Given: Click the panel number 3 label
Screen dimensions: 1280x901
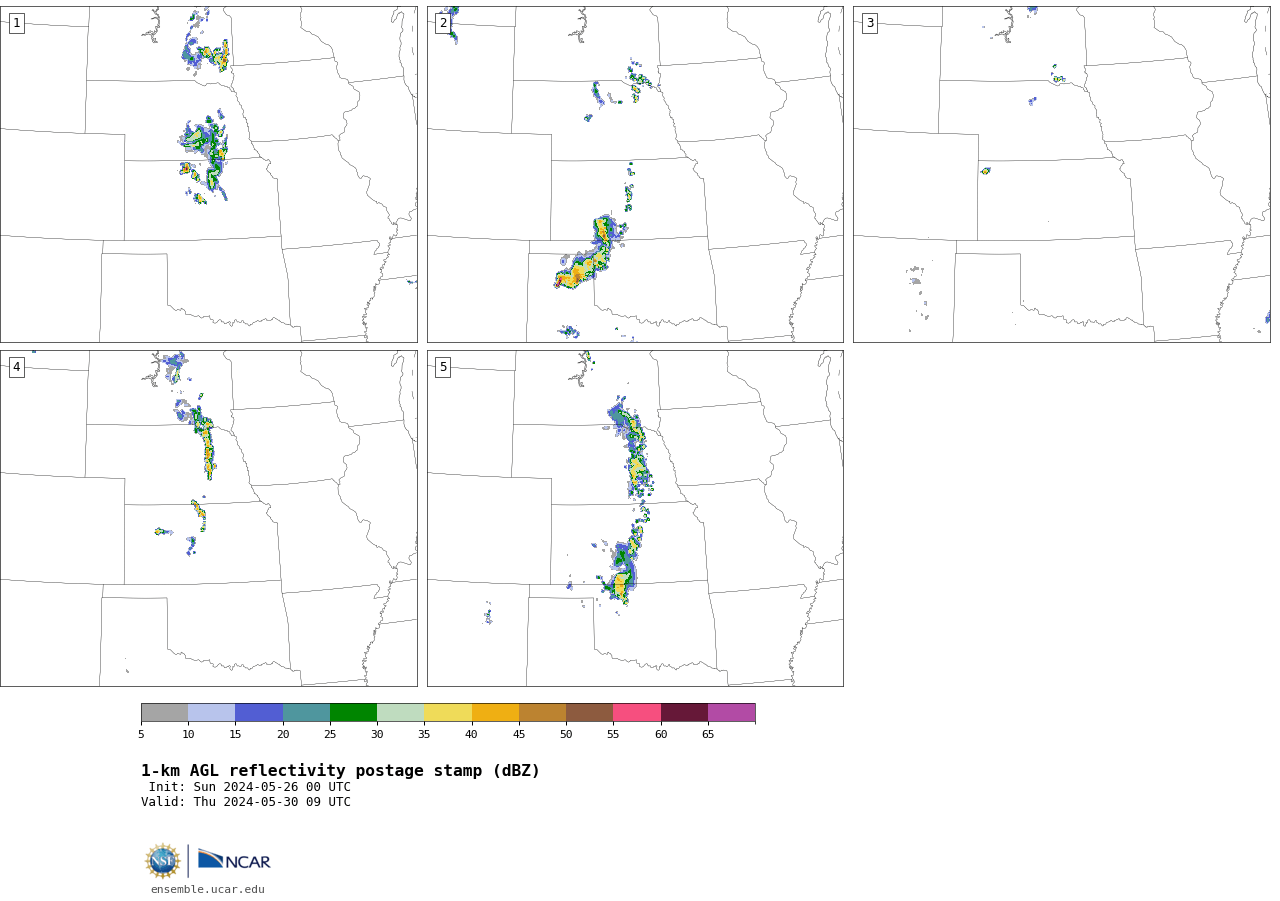Looking at the screenshot, I should (869, 23).
